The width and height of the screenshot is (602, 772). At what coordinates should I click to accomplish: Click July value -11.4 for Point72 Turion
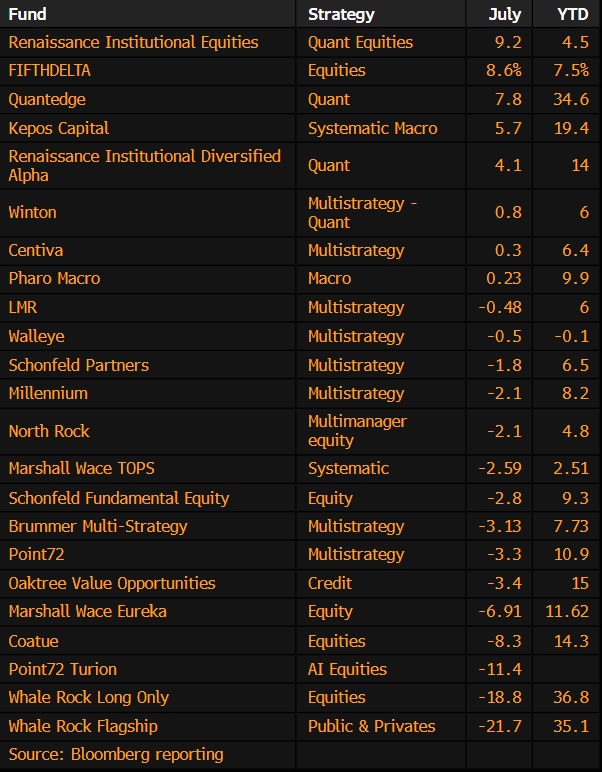click(500, 669)
